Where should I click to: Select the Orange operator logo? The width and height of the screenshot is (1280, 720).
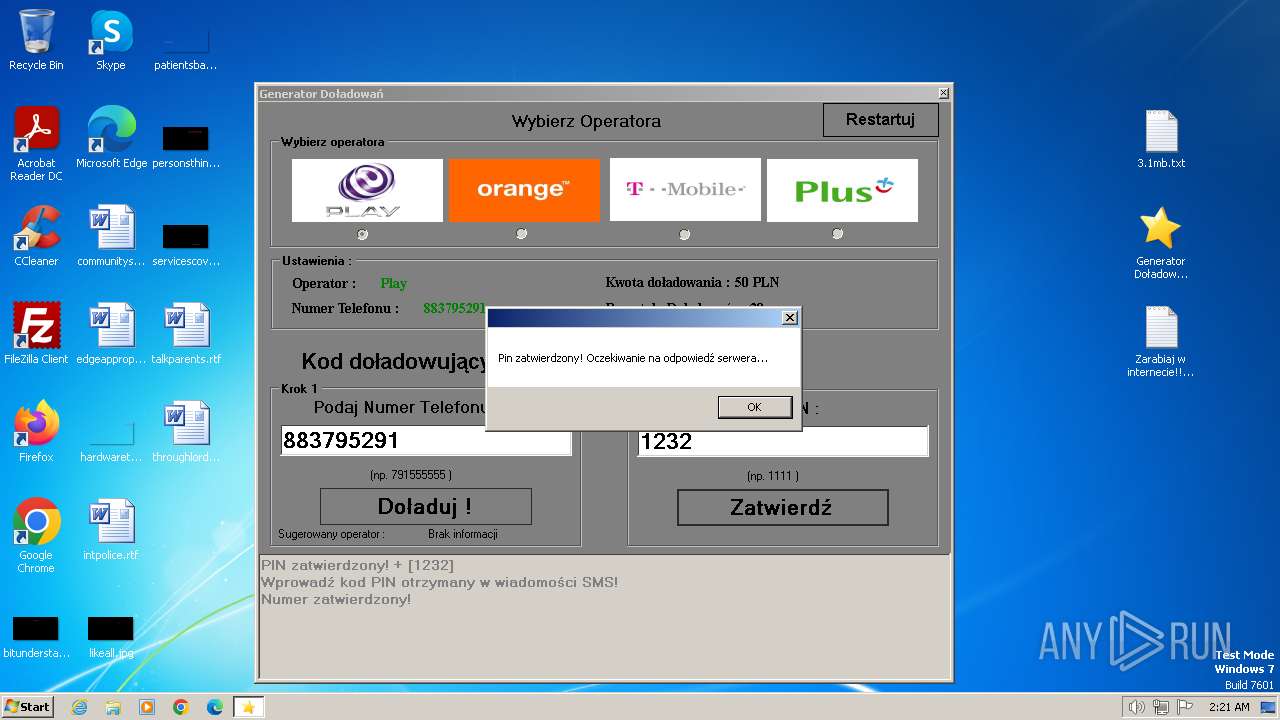524,190
